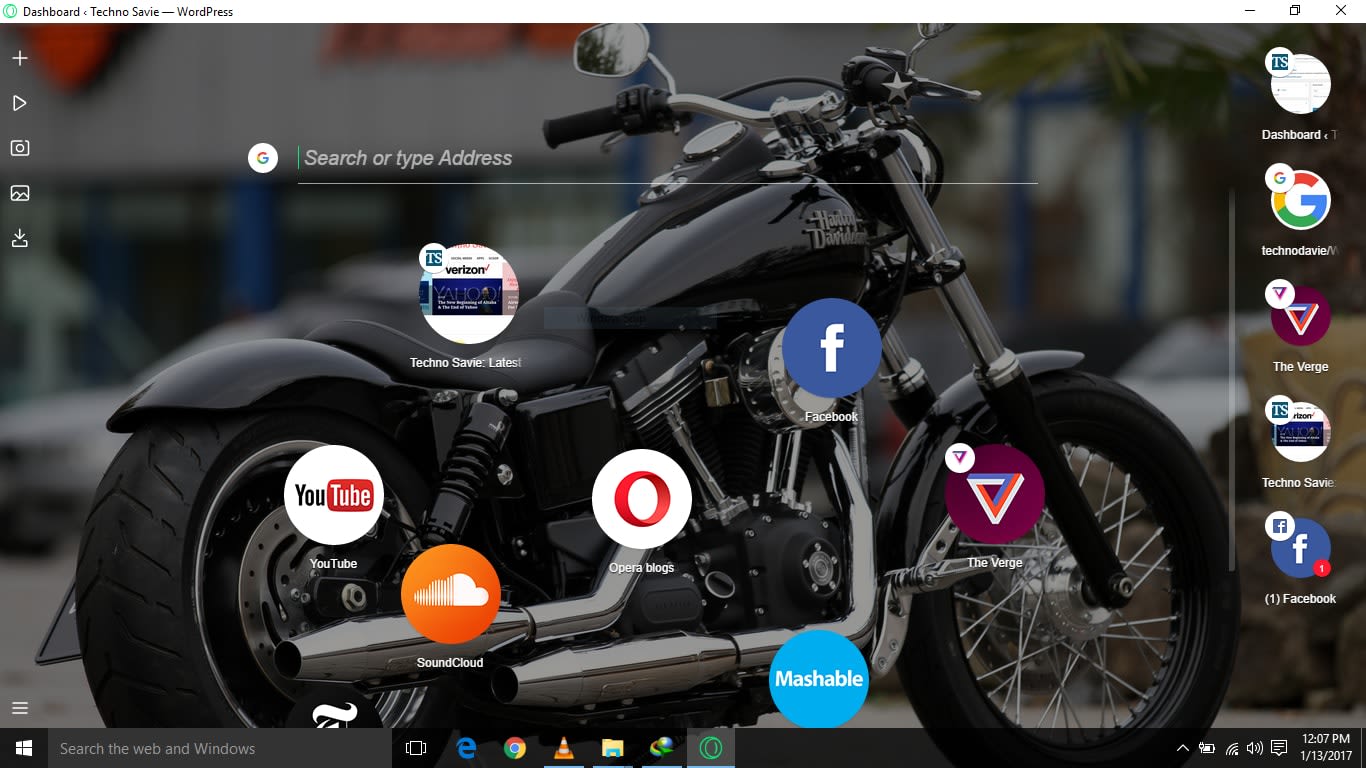Image resolution: width=1366 pixels, height=768 pixels.
Task: Click the plus new tab icon
Action: click(x=19, y=58)
